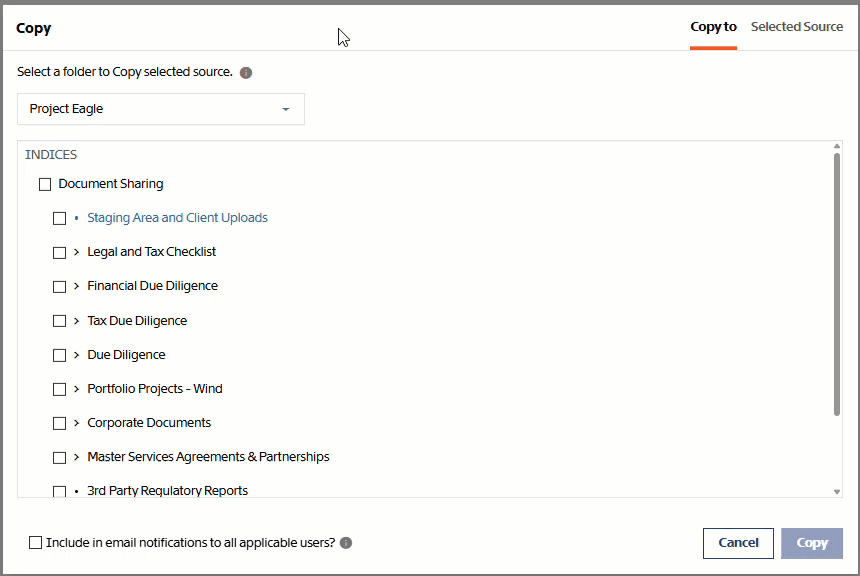
Task: Check Legal and Tax Checklist checkbox
Action: (59, 252)
